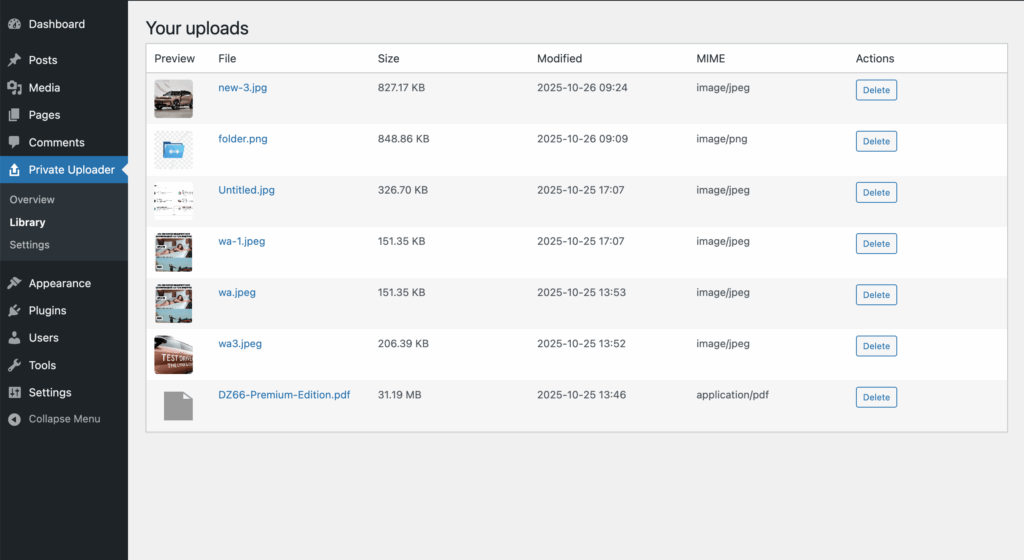1024x560 pixels.
Task: Open the Untitled.jpg file link
Action: [x=246, y=190]
